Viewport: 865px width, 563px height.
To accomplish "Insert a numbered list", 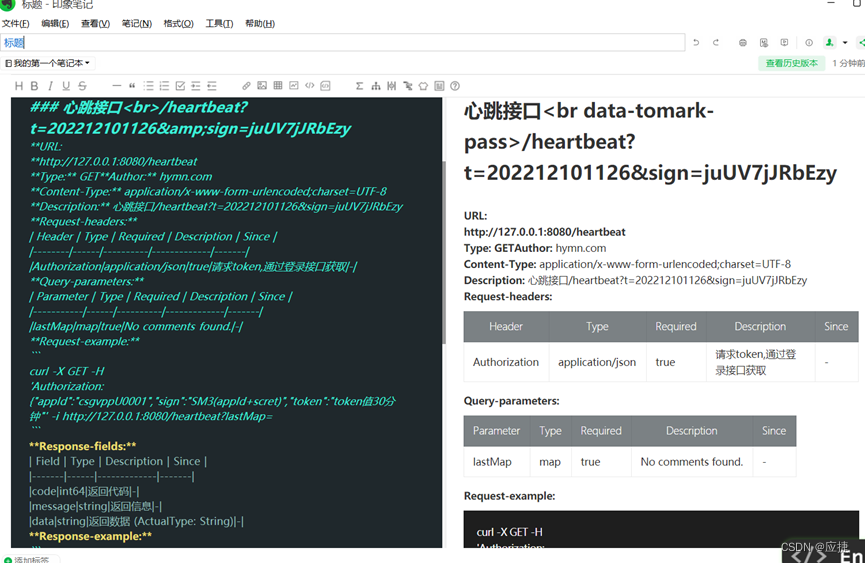I will (x=164, y=86).
